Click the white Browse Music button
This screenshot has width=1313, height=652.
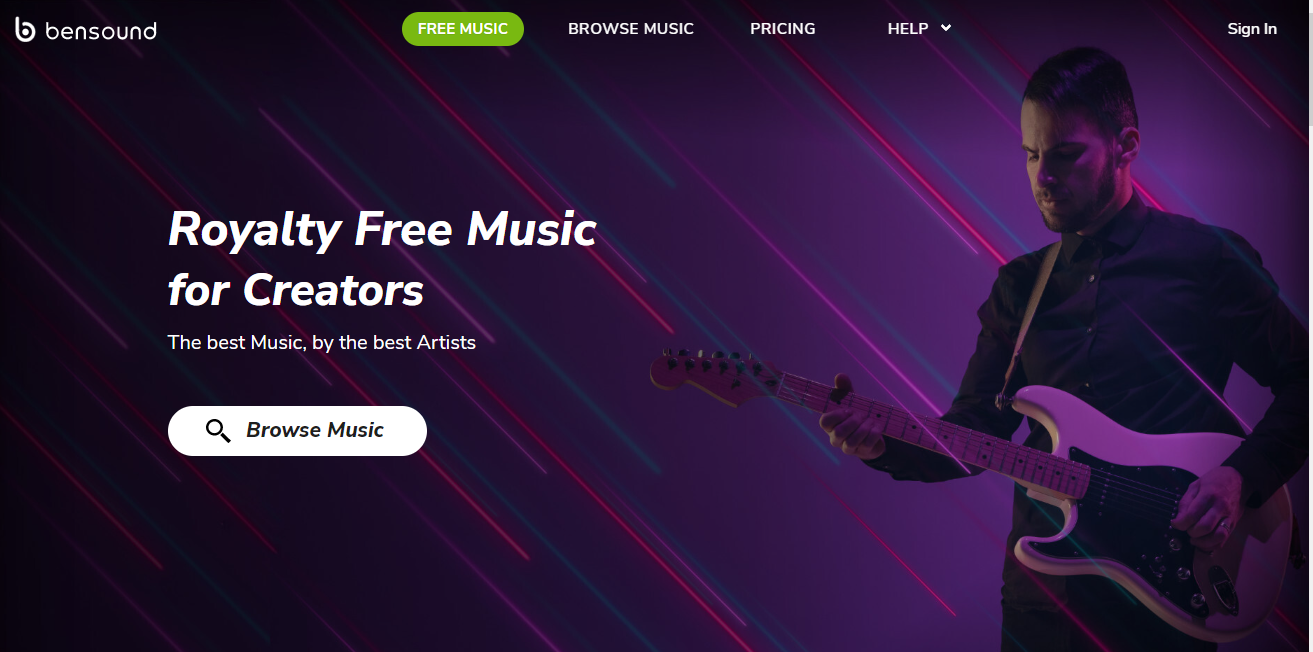tap(297, 431)
